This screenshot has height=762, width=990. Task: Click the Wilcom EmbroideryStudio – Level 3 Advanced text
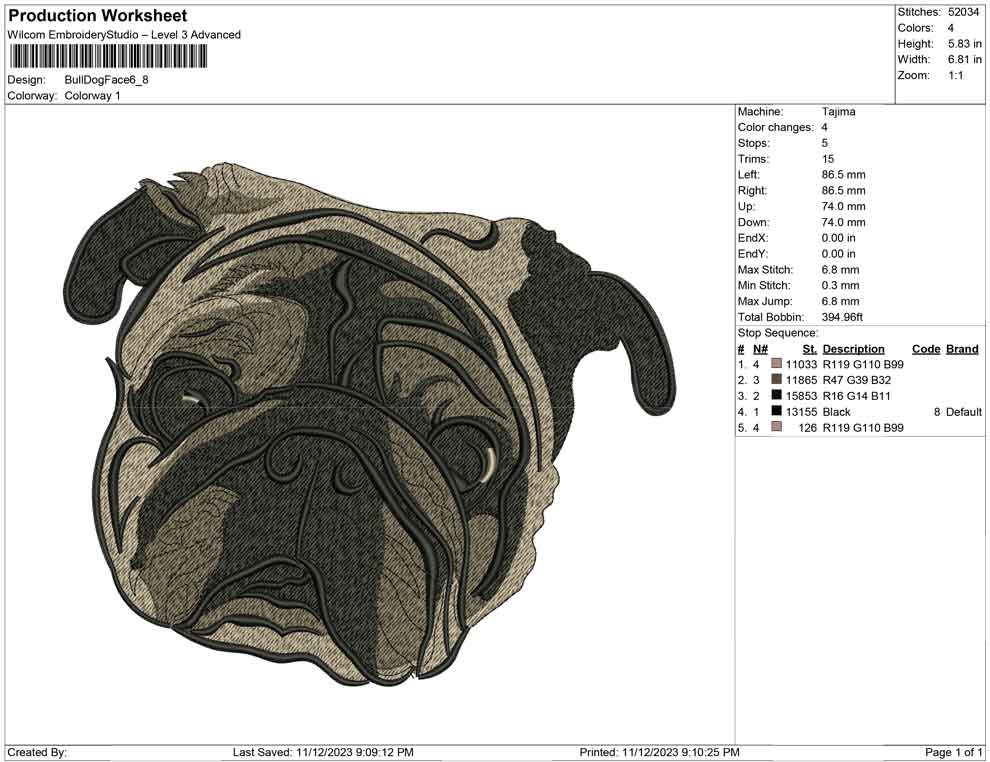(124, 35)
